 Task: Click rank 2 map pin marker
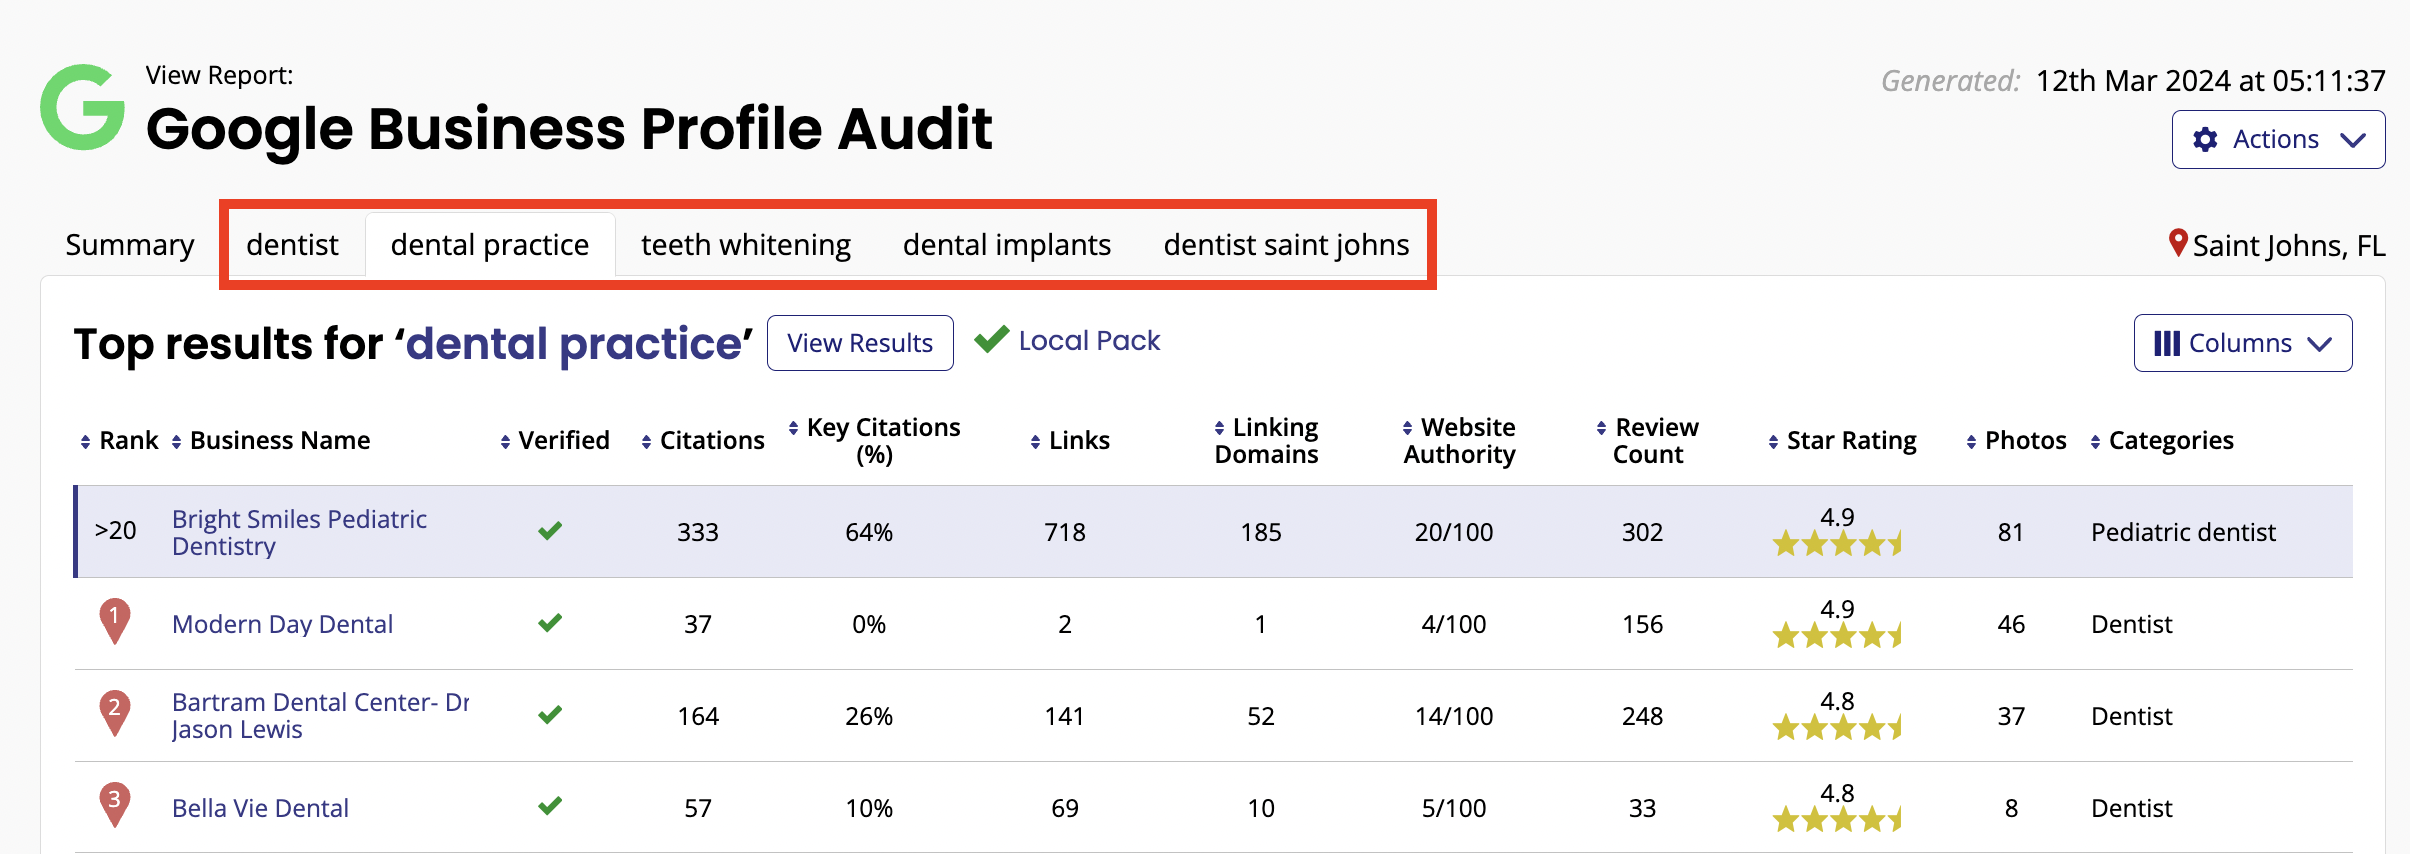[x=115, y=714]
